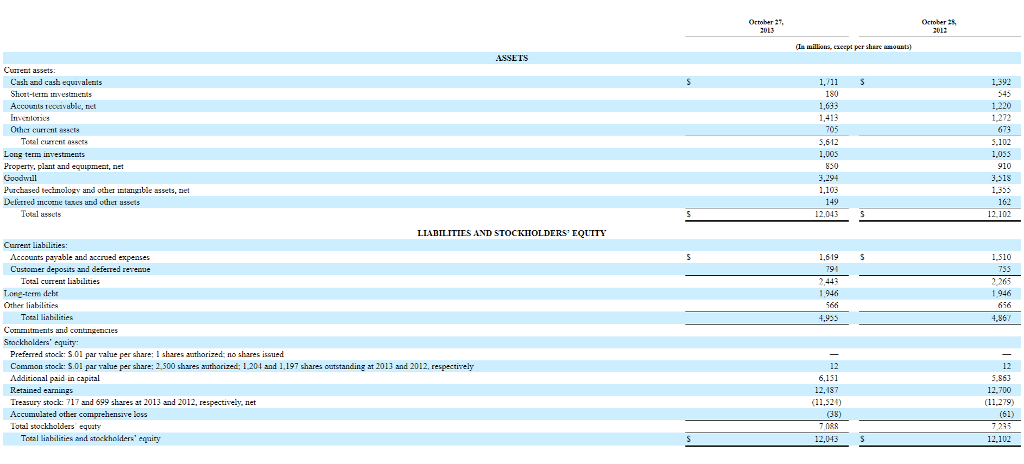The width and height of the screenshot is (1024, 464).
Task: Select "Deferred income taxes and other assets" label
Action: pyautogui.click(x=72, y=202)
